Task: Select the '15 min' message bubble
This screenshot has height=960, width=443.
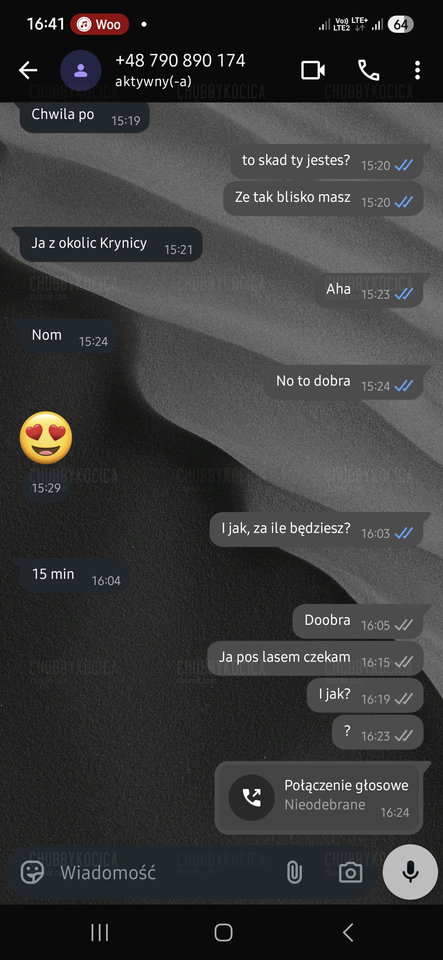Action: (72, 576)
